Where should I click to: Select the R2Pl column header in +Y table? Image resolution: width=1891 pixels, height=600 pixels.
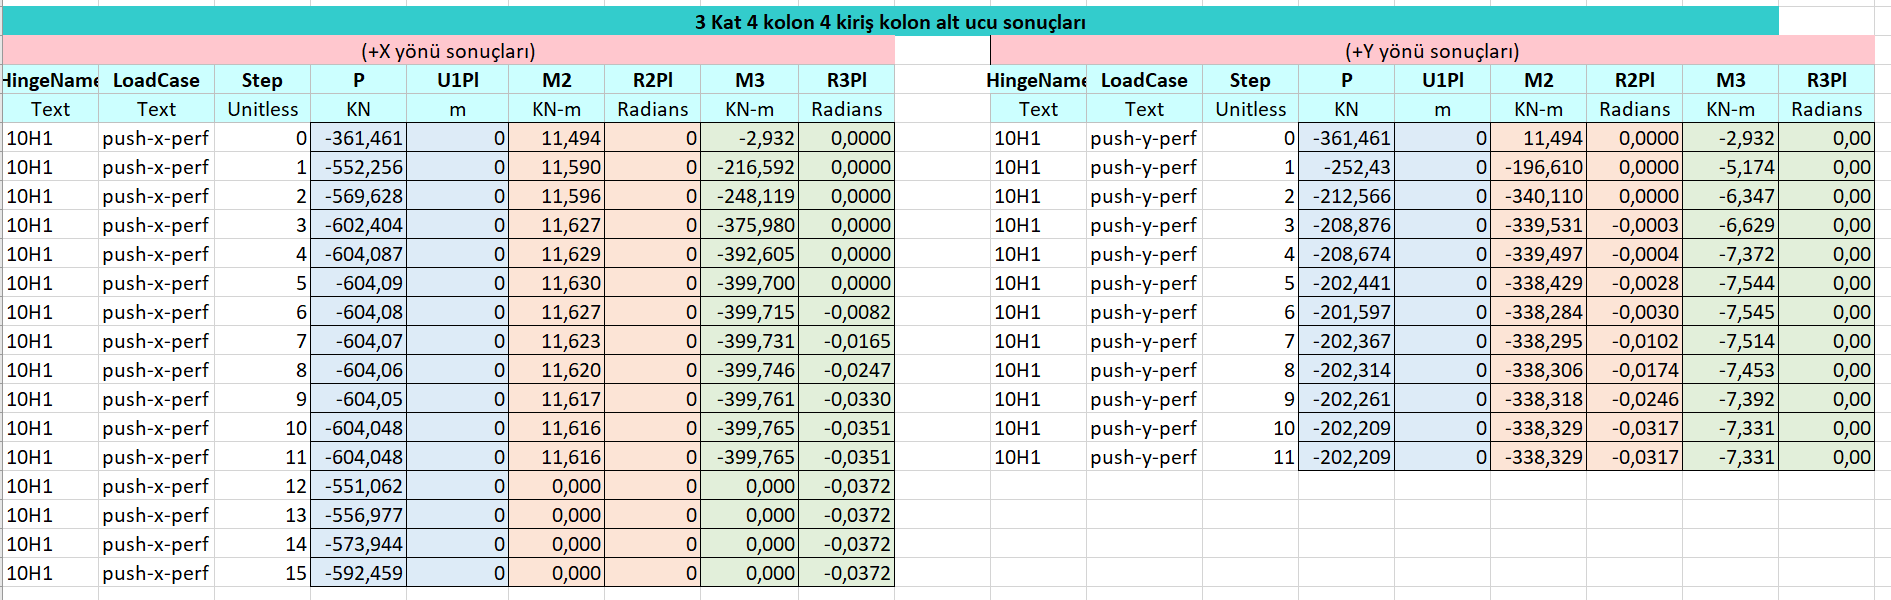[1634, 80]
